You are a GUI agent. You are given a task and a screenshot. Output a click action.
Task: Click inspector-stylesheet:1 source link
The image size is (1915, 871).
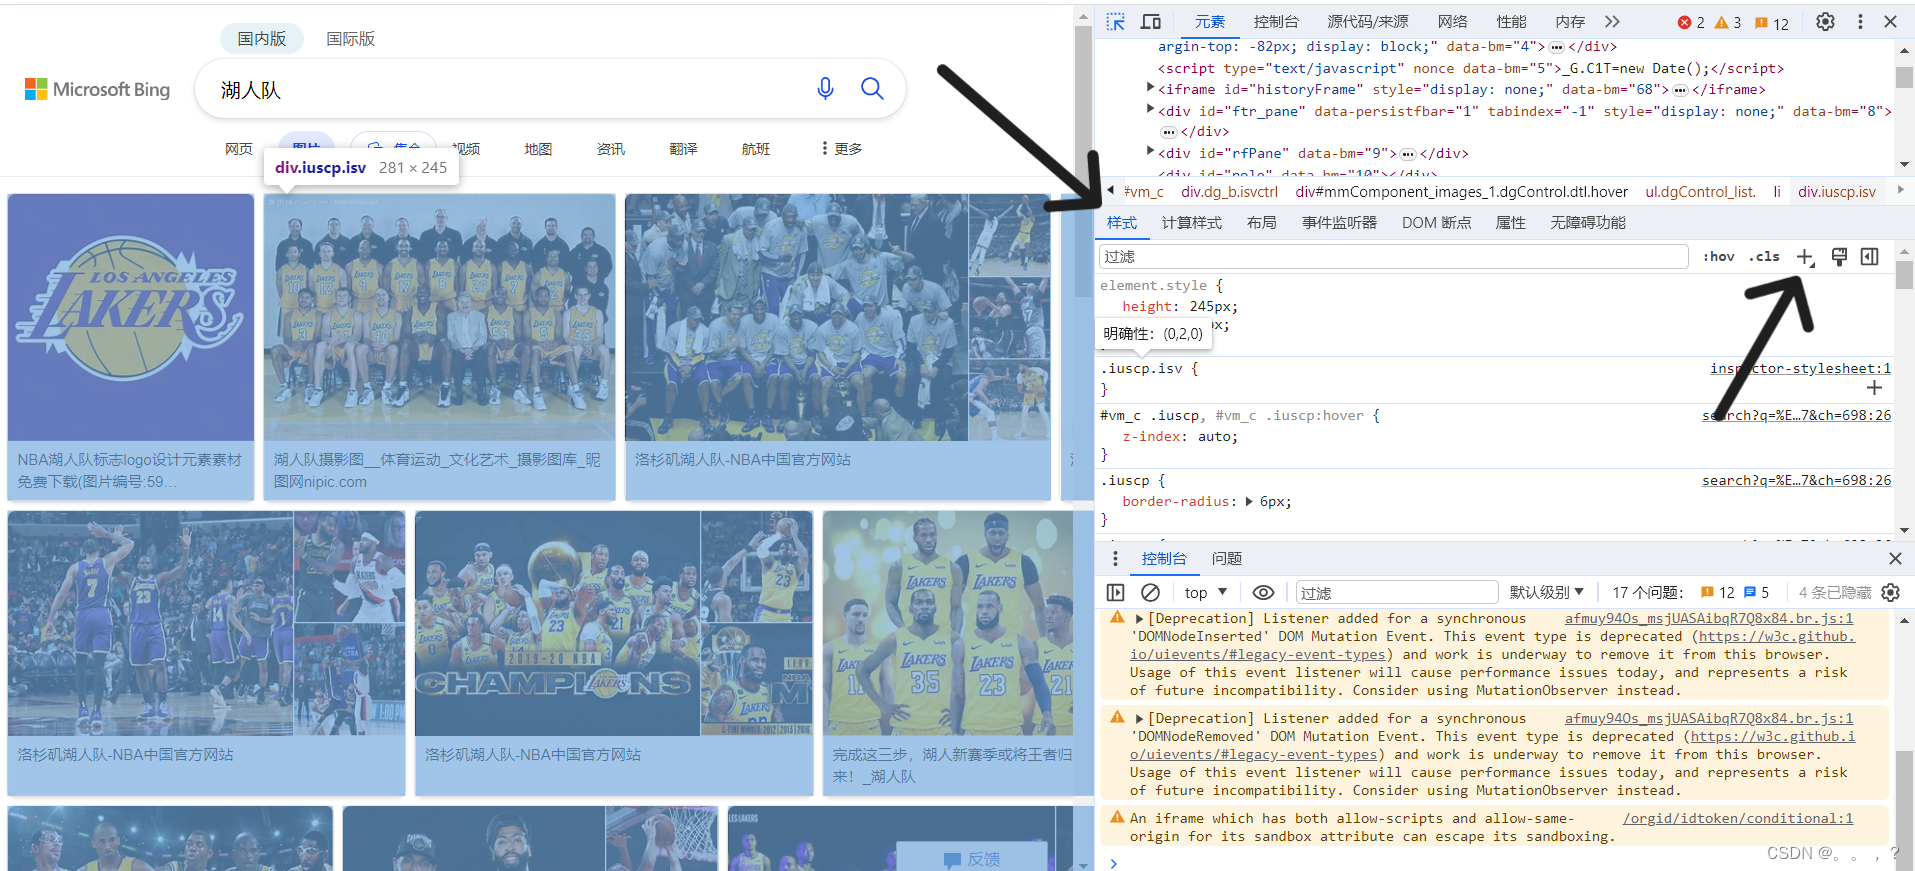1800,369
